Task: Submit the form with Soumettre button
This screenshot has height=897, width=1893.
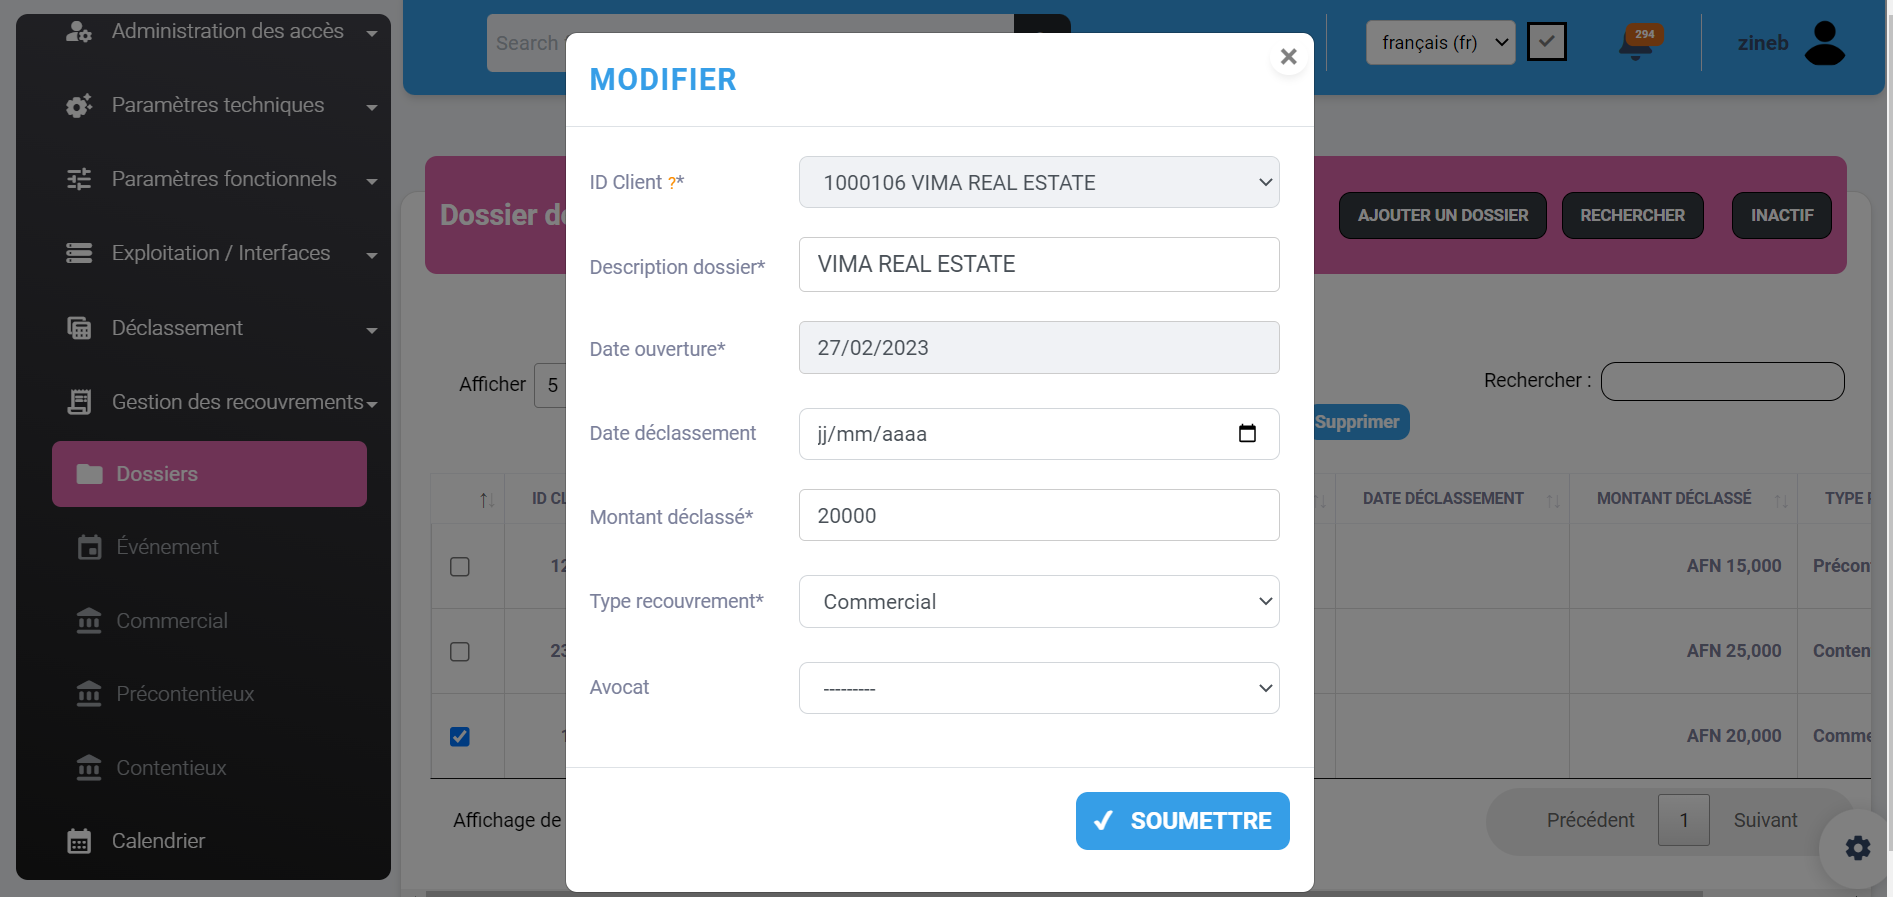Action: [1182, 821]
